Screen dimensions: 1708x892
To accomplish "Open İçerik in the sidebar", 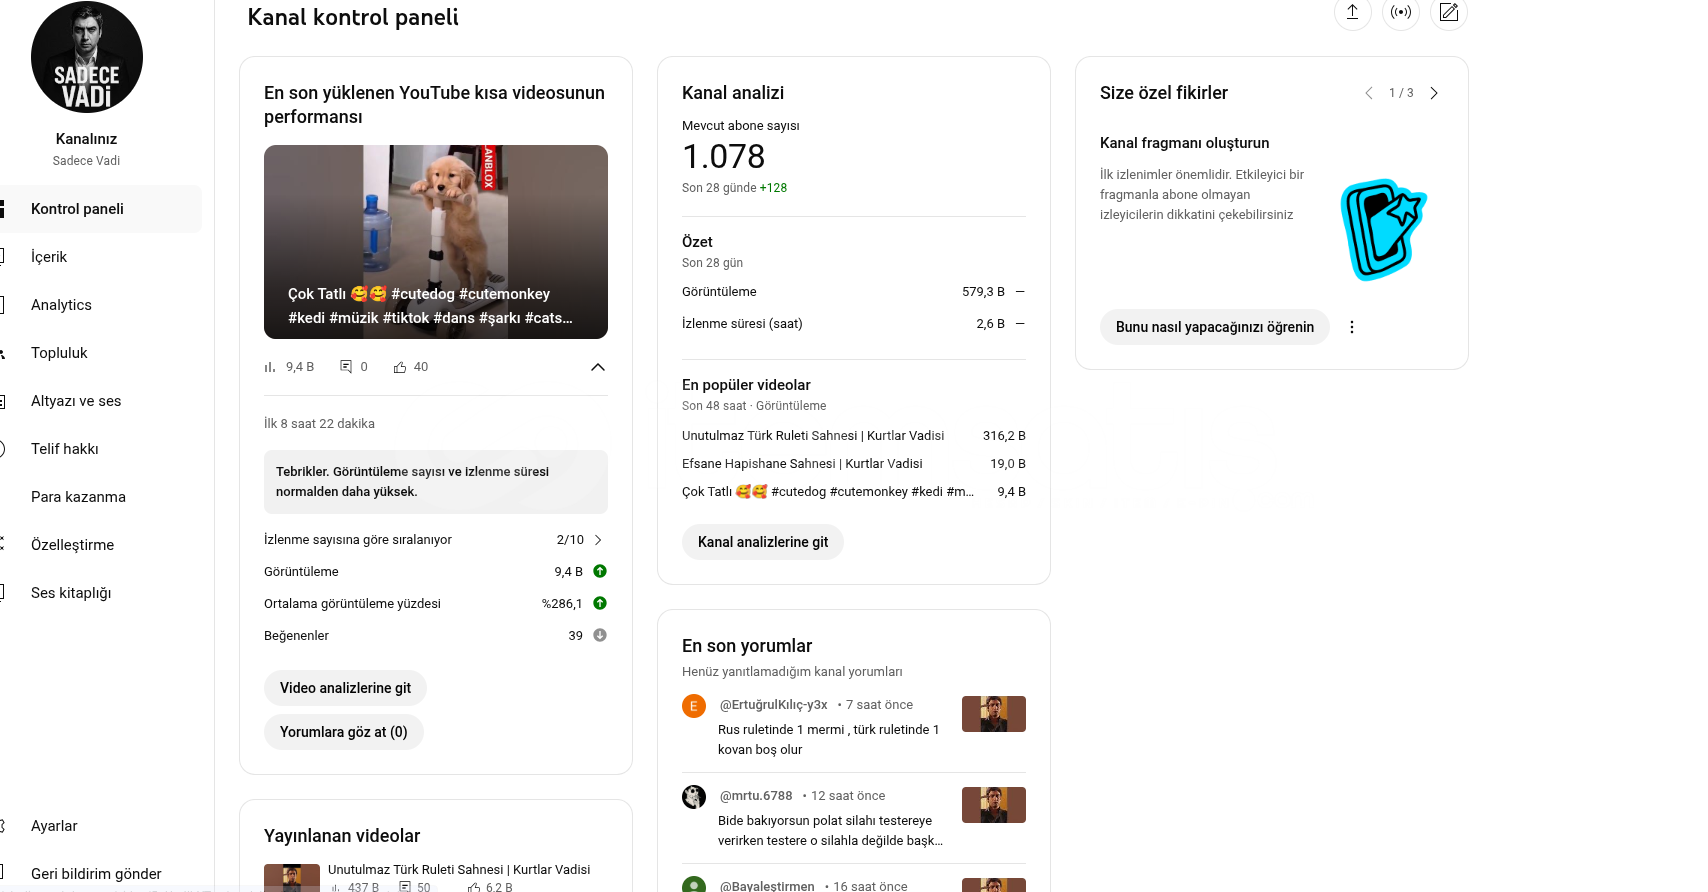I will click(100, 257).
